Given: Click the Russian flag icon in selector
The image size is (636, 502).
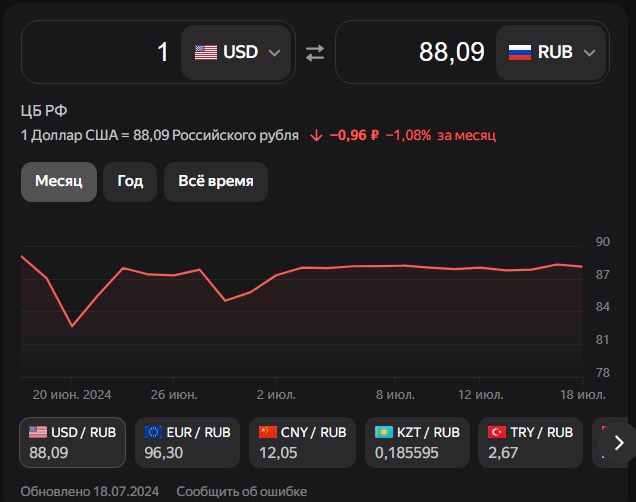Looking at the screenshot, I should pyautogui.click(x=520, y=52).
